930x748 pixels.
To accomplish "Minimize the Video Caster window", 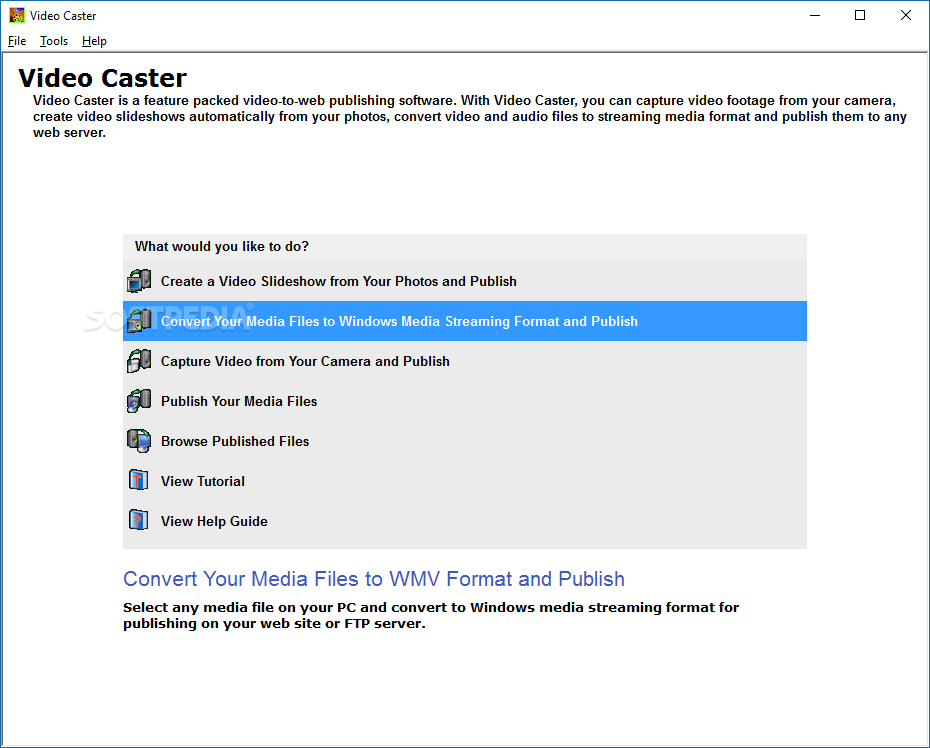I will pos(815,15).
